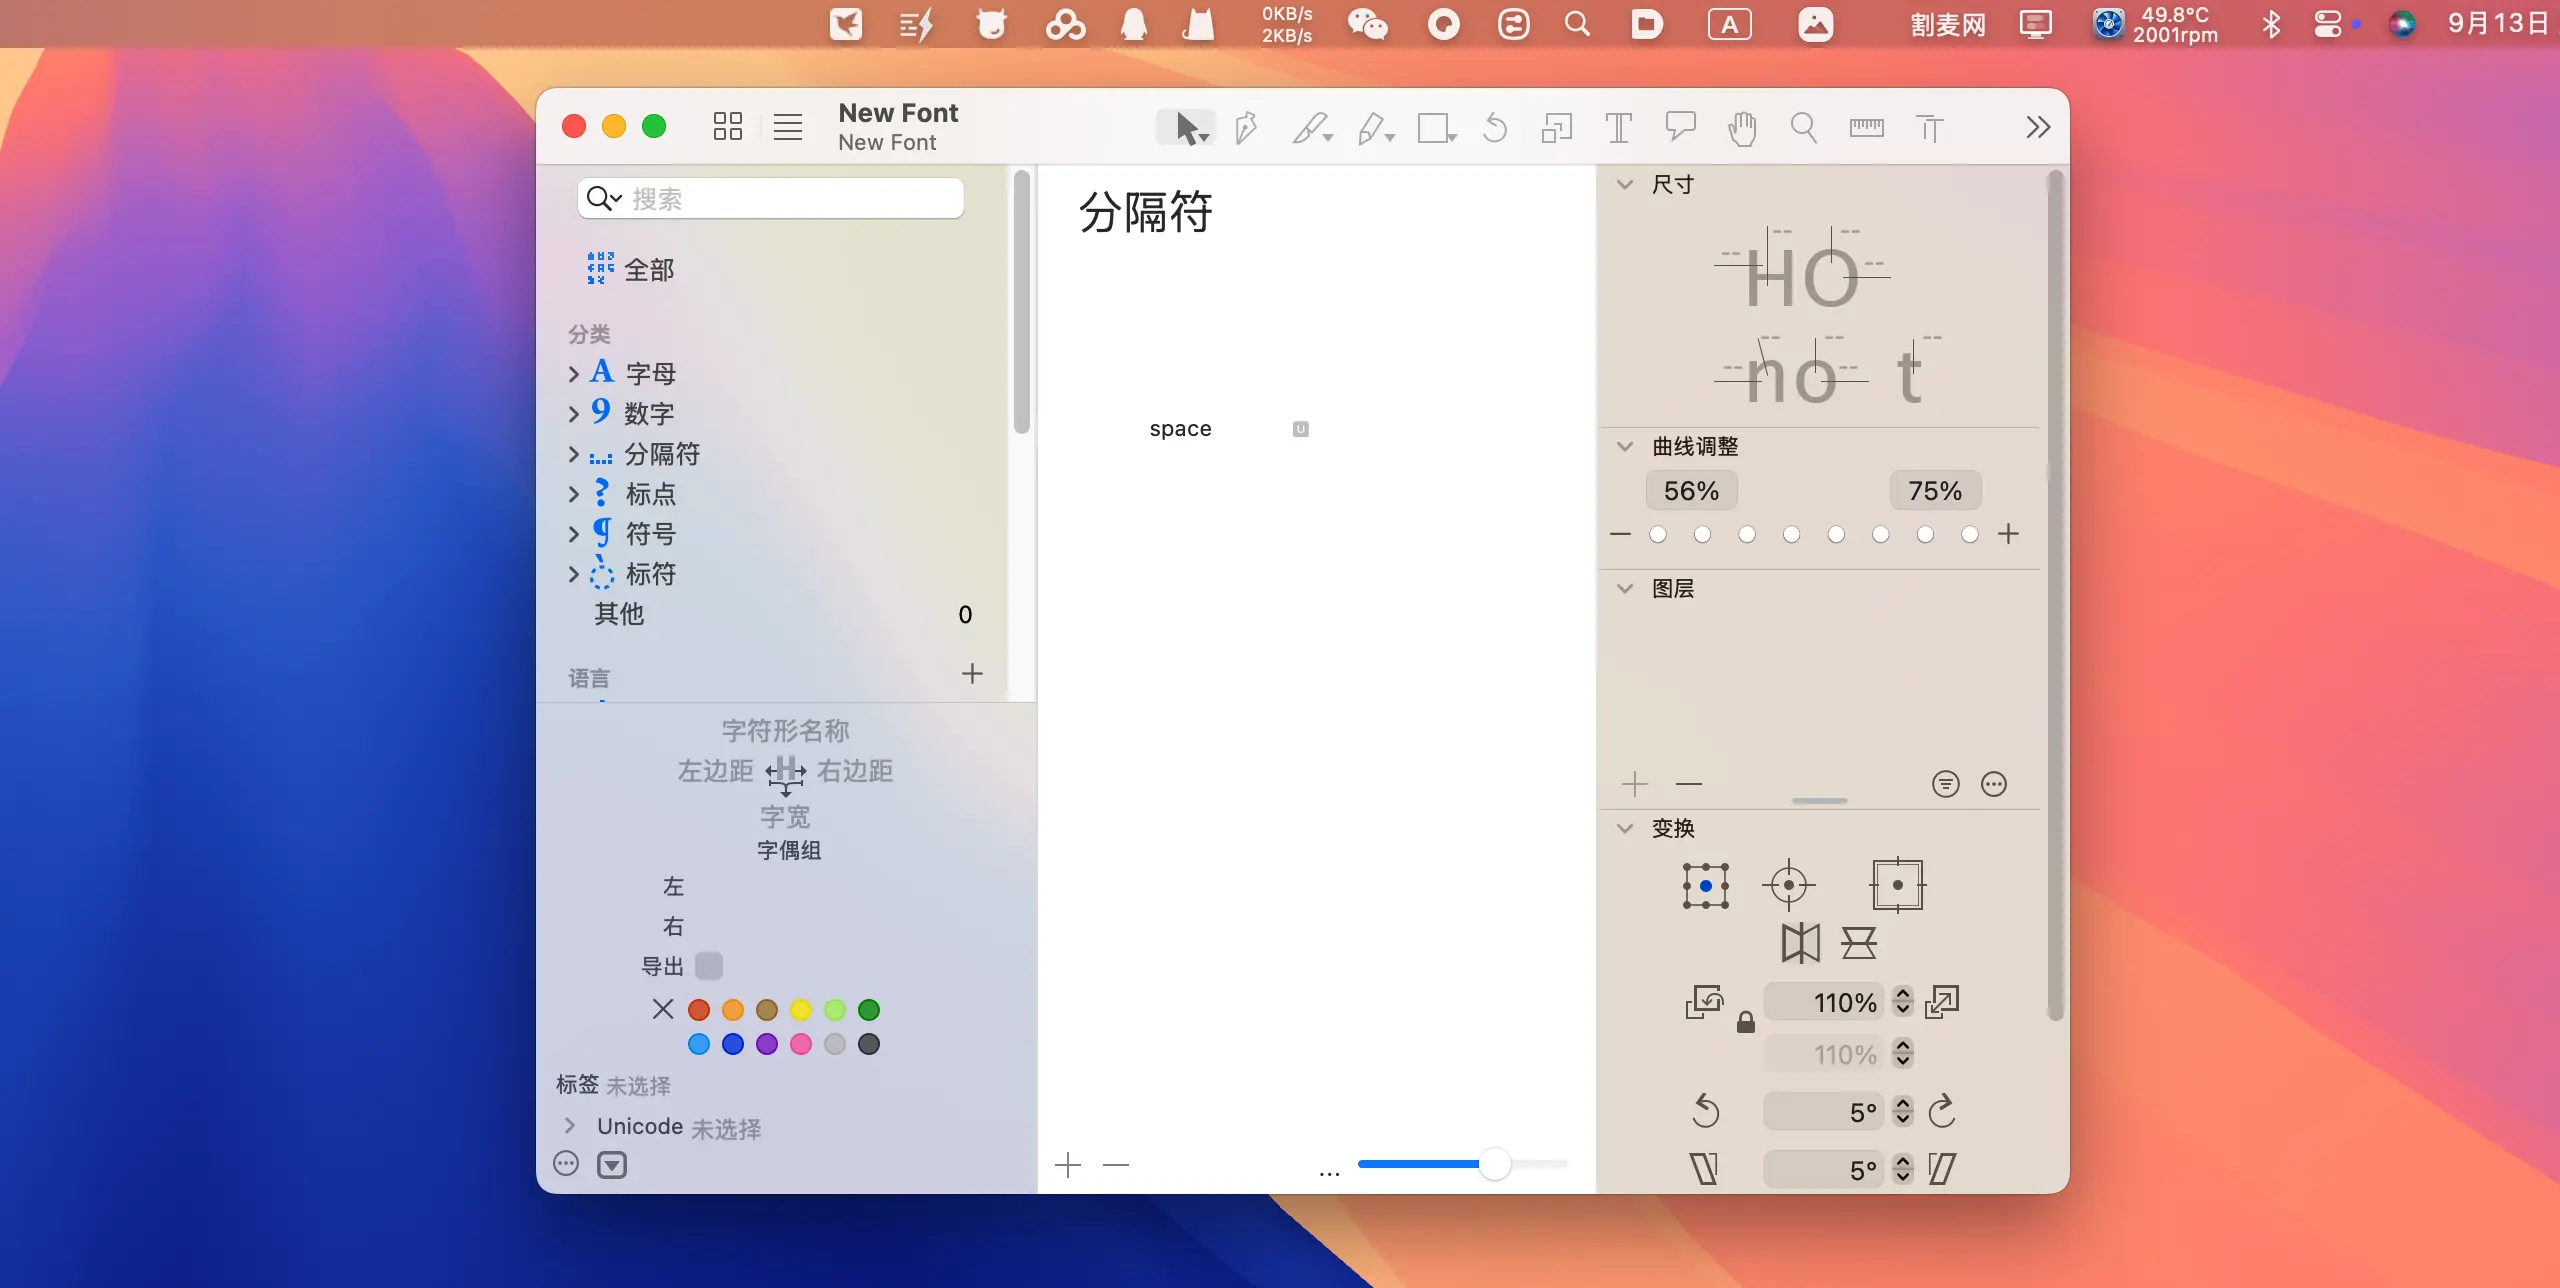Click the rotate clockwise icon

click(x=1942, y=1111)
